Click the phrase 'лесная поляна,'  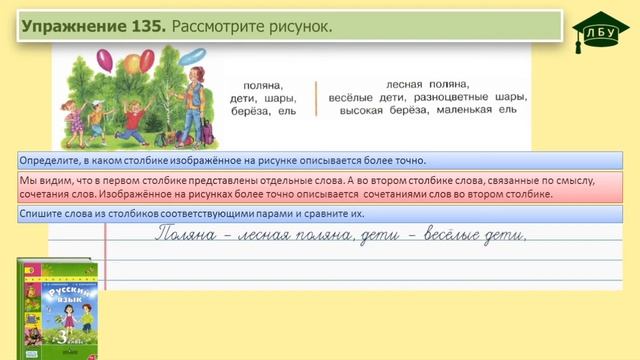[x=428, y=84]
